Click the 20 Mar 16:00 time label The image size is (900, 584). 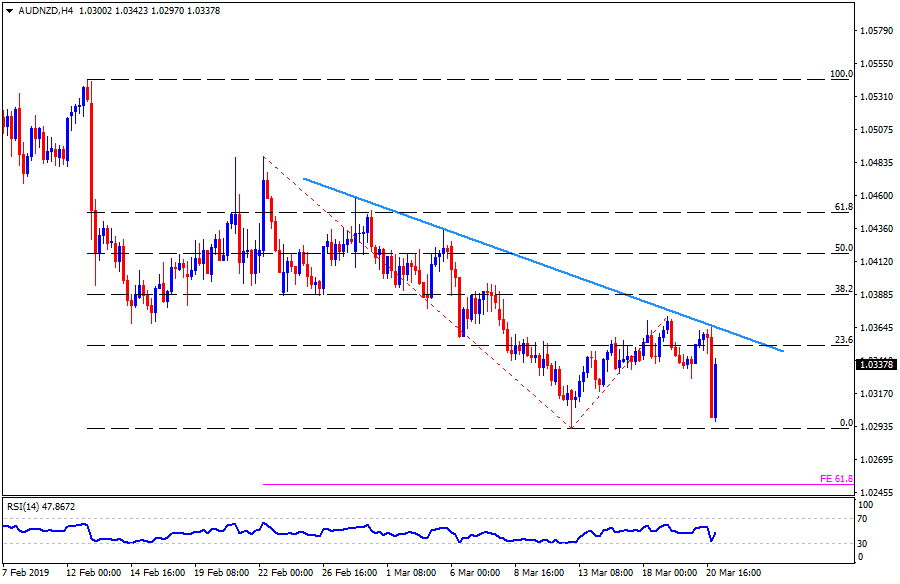coord(732,574)
